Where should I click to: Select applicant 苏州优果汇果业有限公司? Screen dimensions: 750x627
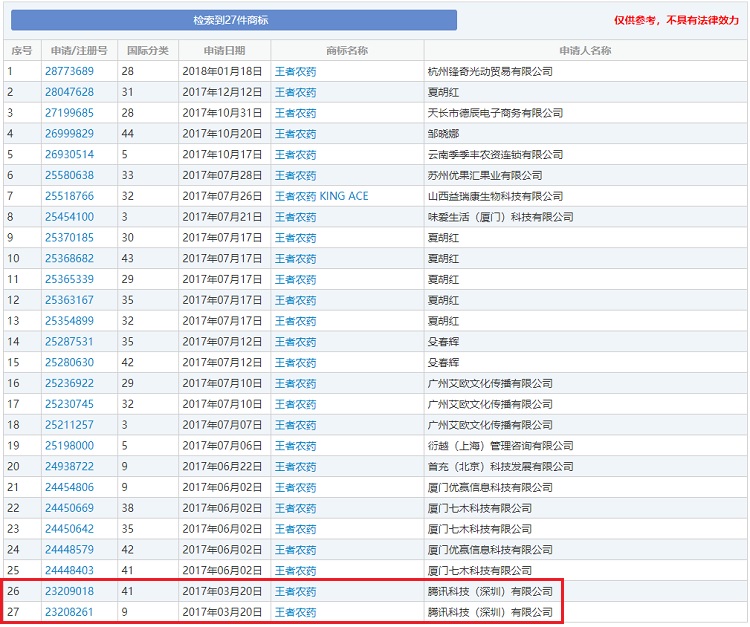[485, 175]
